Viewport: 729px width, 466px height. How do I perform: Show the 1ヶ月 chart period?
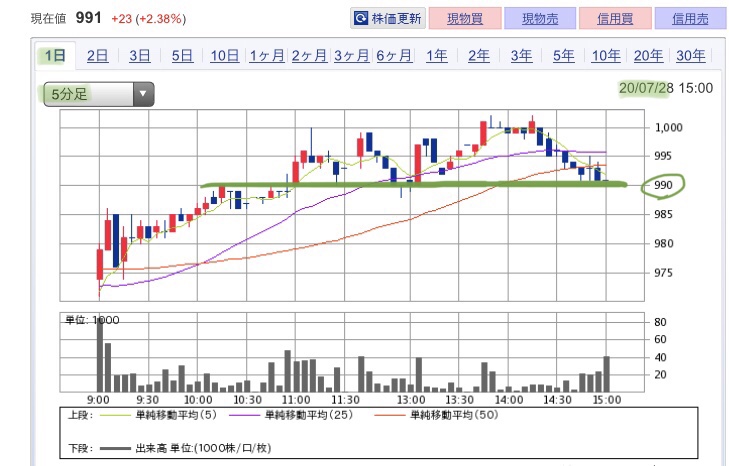267,56
